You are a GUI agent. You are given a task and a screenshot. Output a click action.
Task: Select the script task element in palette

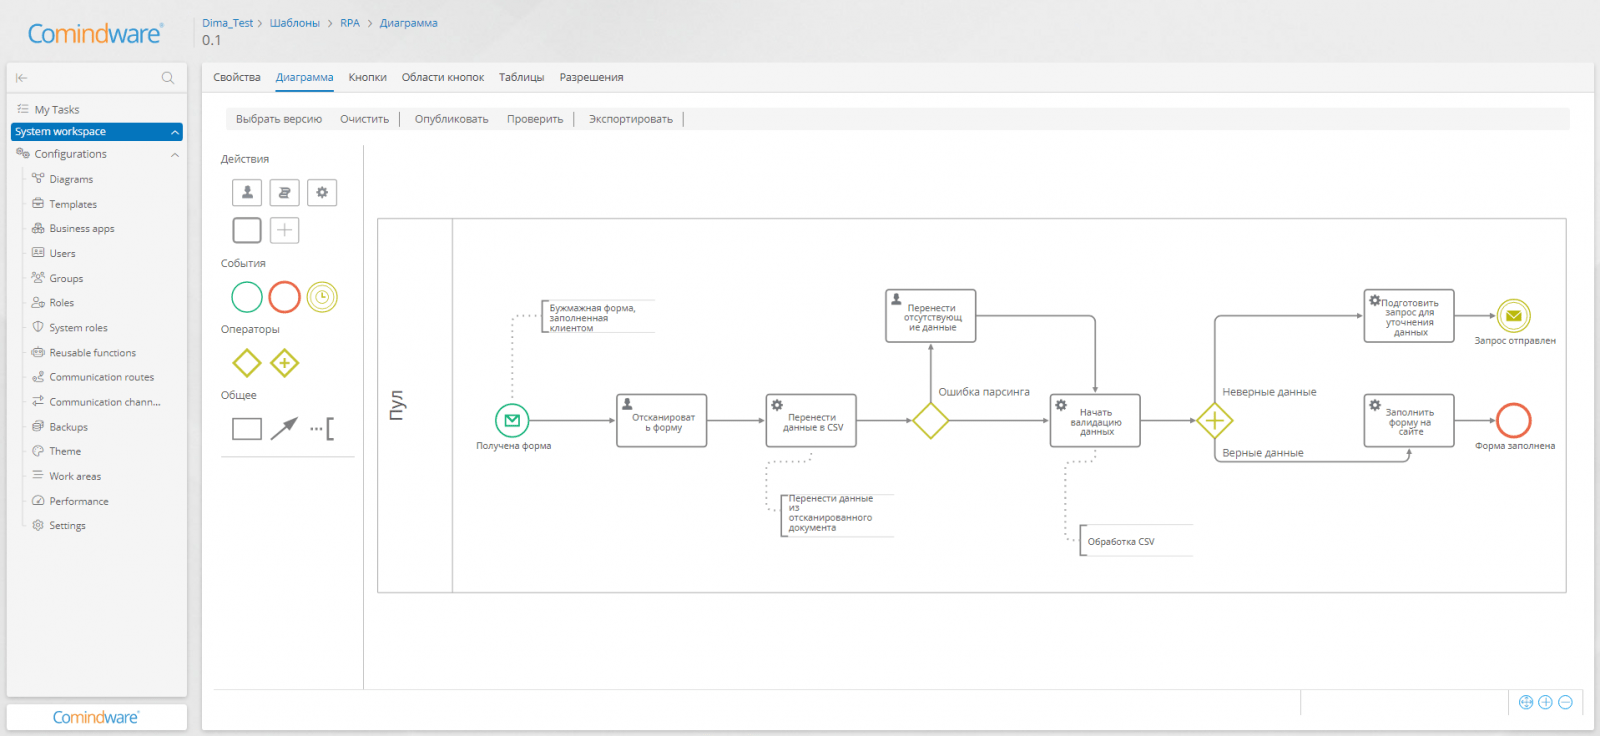click(x=284, y=192)
